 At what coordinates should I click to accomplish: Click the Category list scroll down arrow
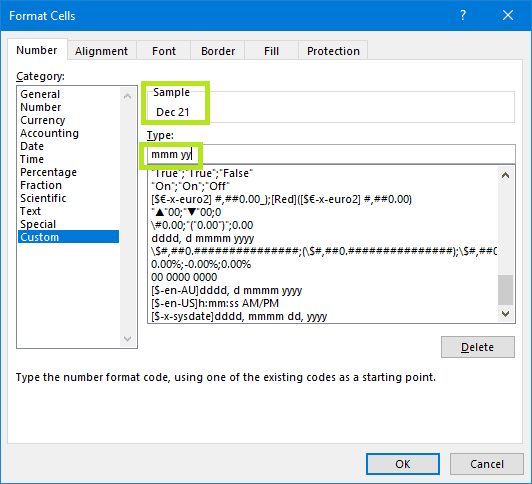[x=128, y=338]
